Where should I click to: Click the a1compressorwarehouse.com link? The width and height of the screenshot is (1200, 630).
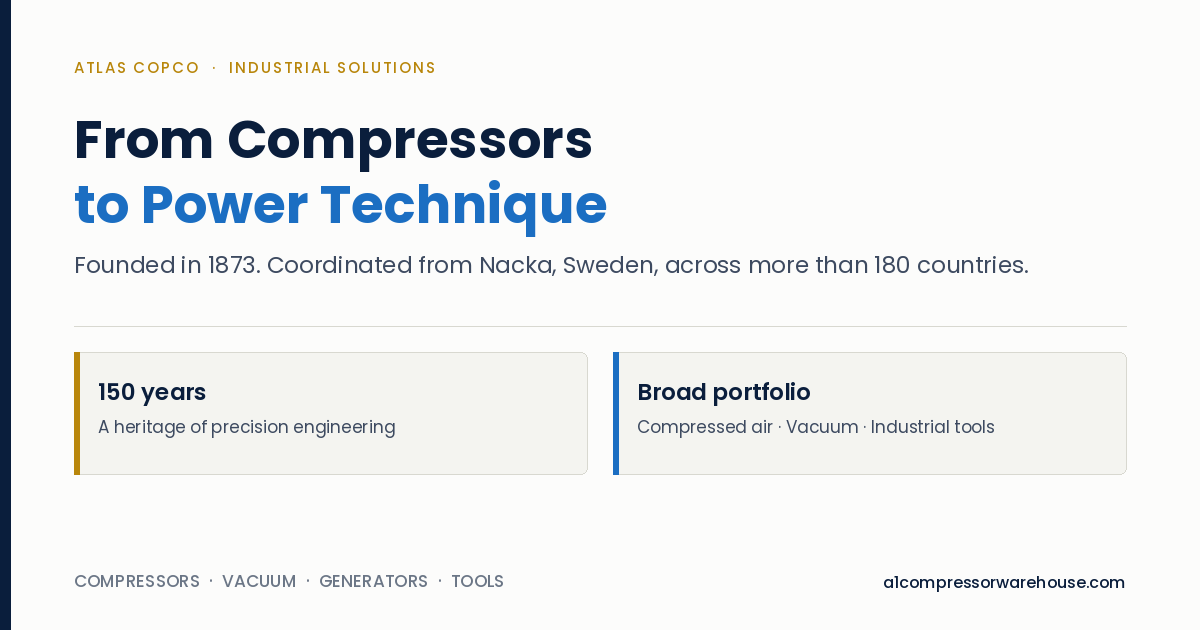pyautogui.click(x=1004, y=582)
